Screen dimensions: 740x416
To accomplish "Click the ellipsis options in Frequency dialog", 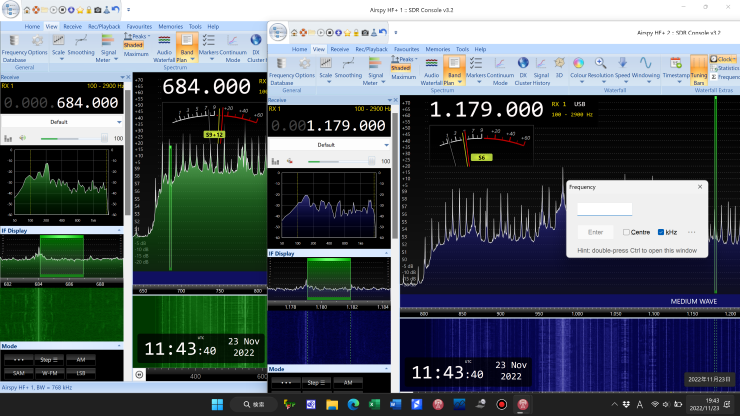I will click(x=691, y=232).
